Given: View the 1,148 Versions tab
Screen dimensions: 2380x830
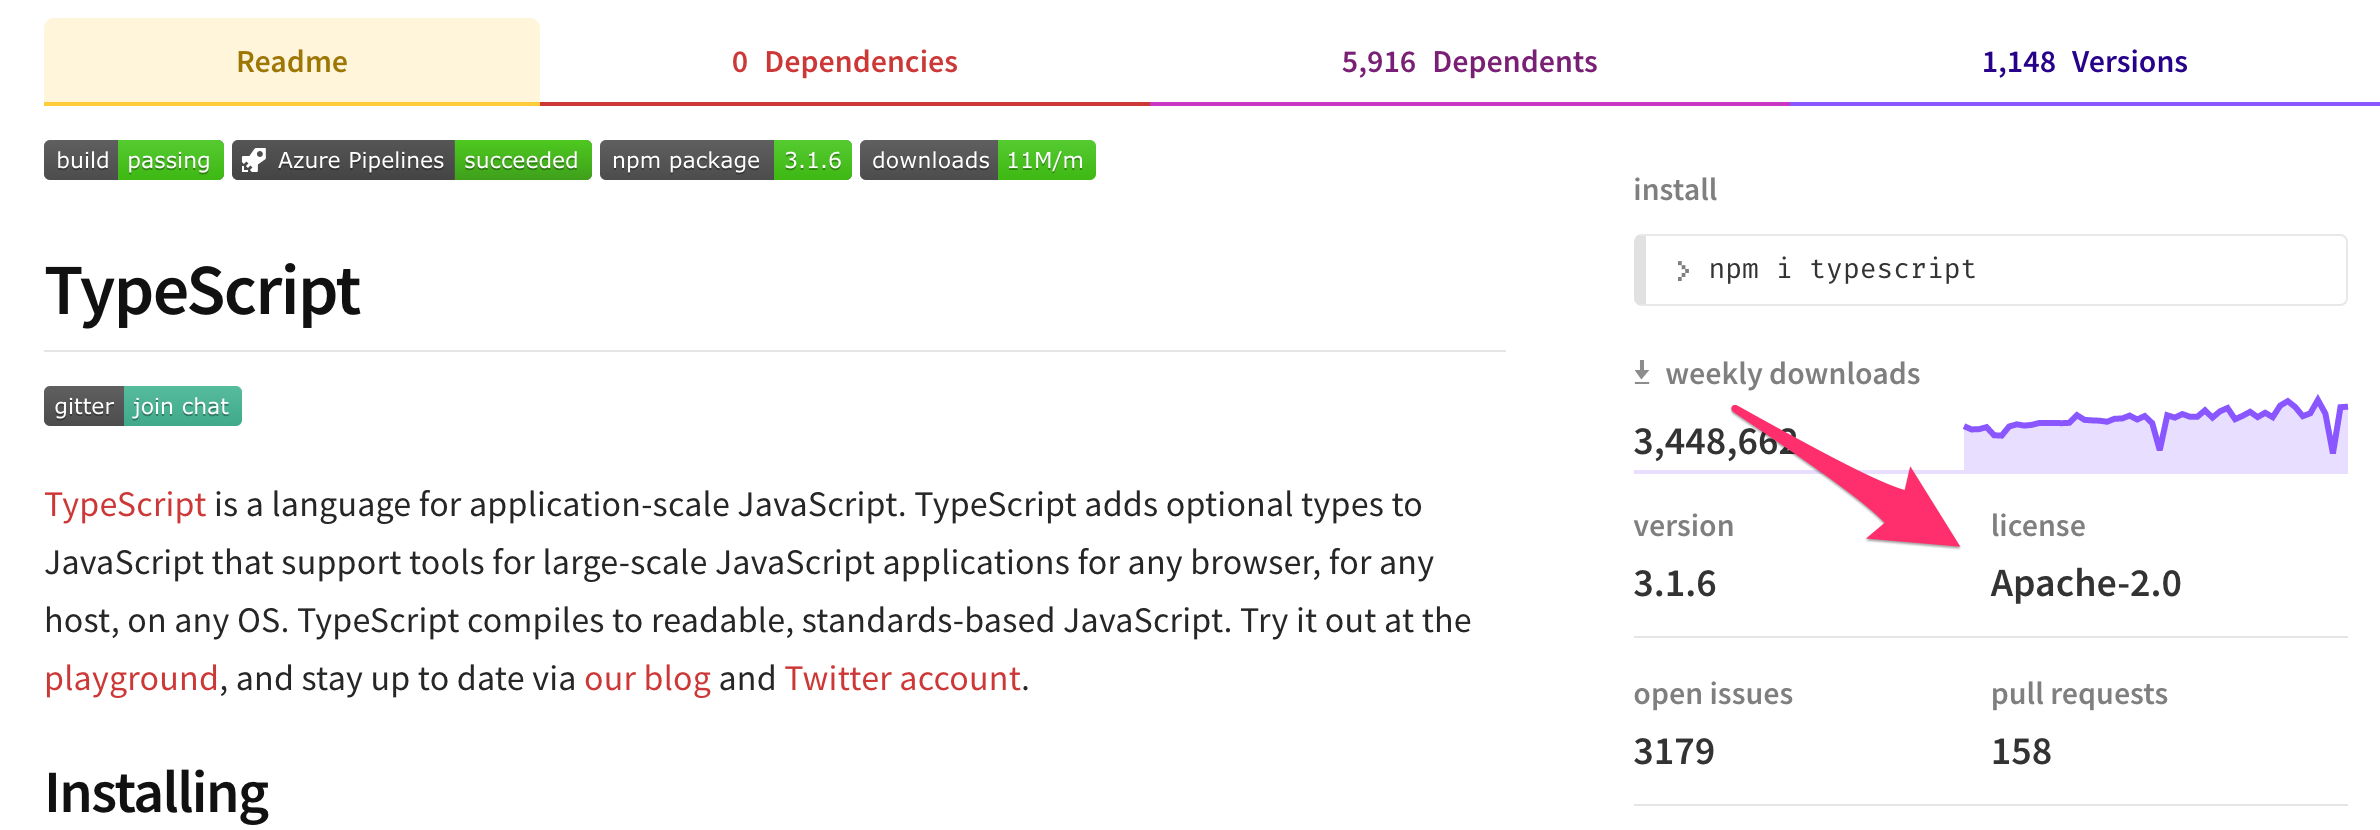Looking at the screenshot, I should [x=2085, y=62].
